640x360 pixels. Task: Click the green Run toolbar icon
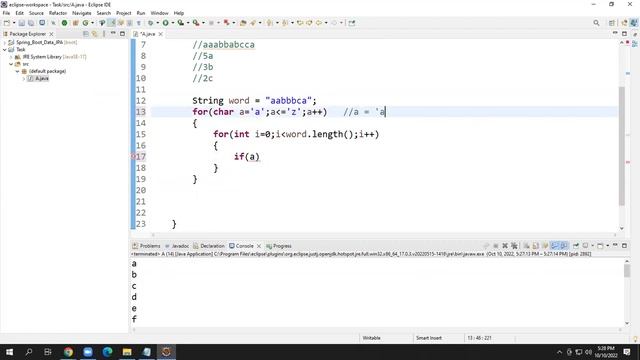(x=165, y=23)
